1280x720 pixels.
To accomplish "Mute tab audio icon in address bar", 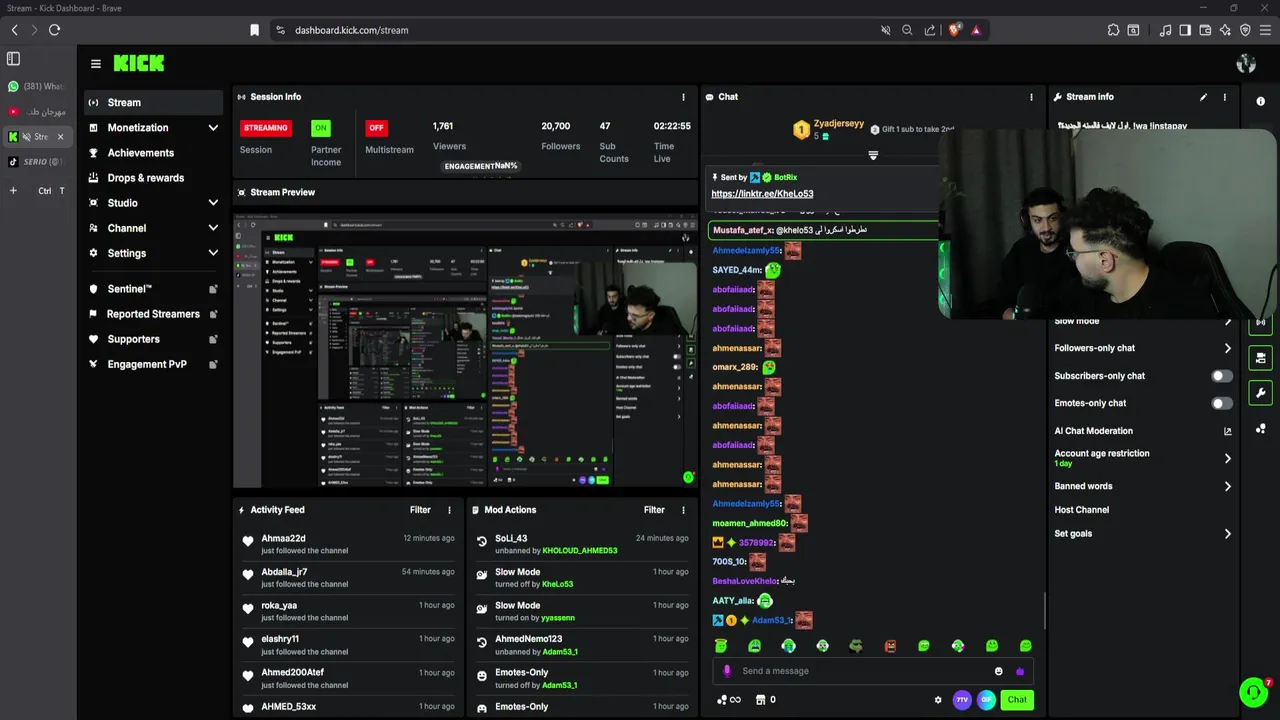I will point(885,30).
